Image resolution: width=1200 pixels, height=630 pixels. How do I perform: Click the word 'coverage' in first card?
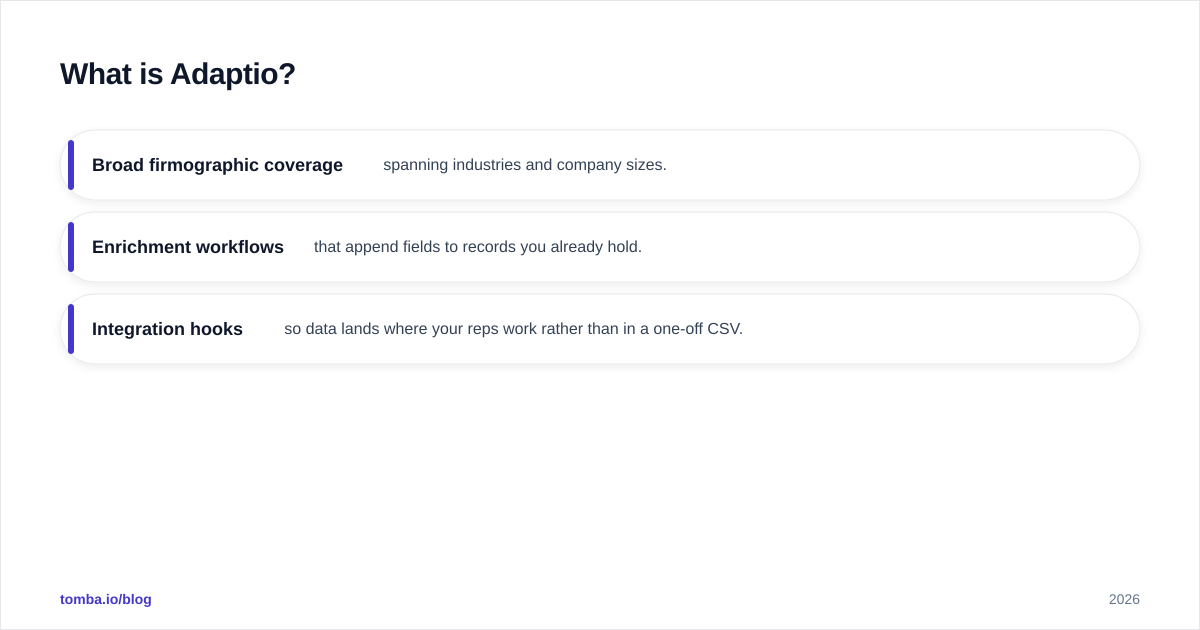tap(303, 165)
